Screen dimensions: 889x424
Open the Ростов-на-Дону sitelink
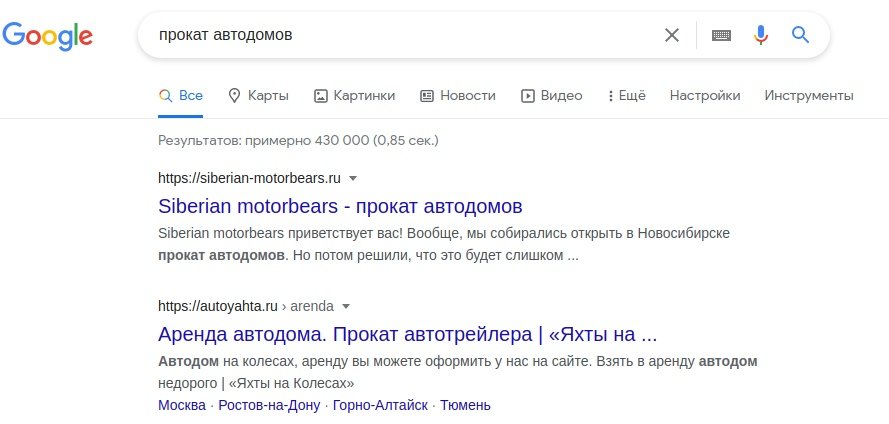point(268,405)
